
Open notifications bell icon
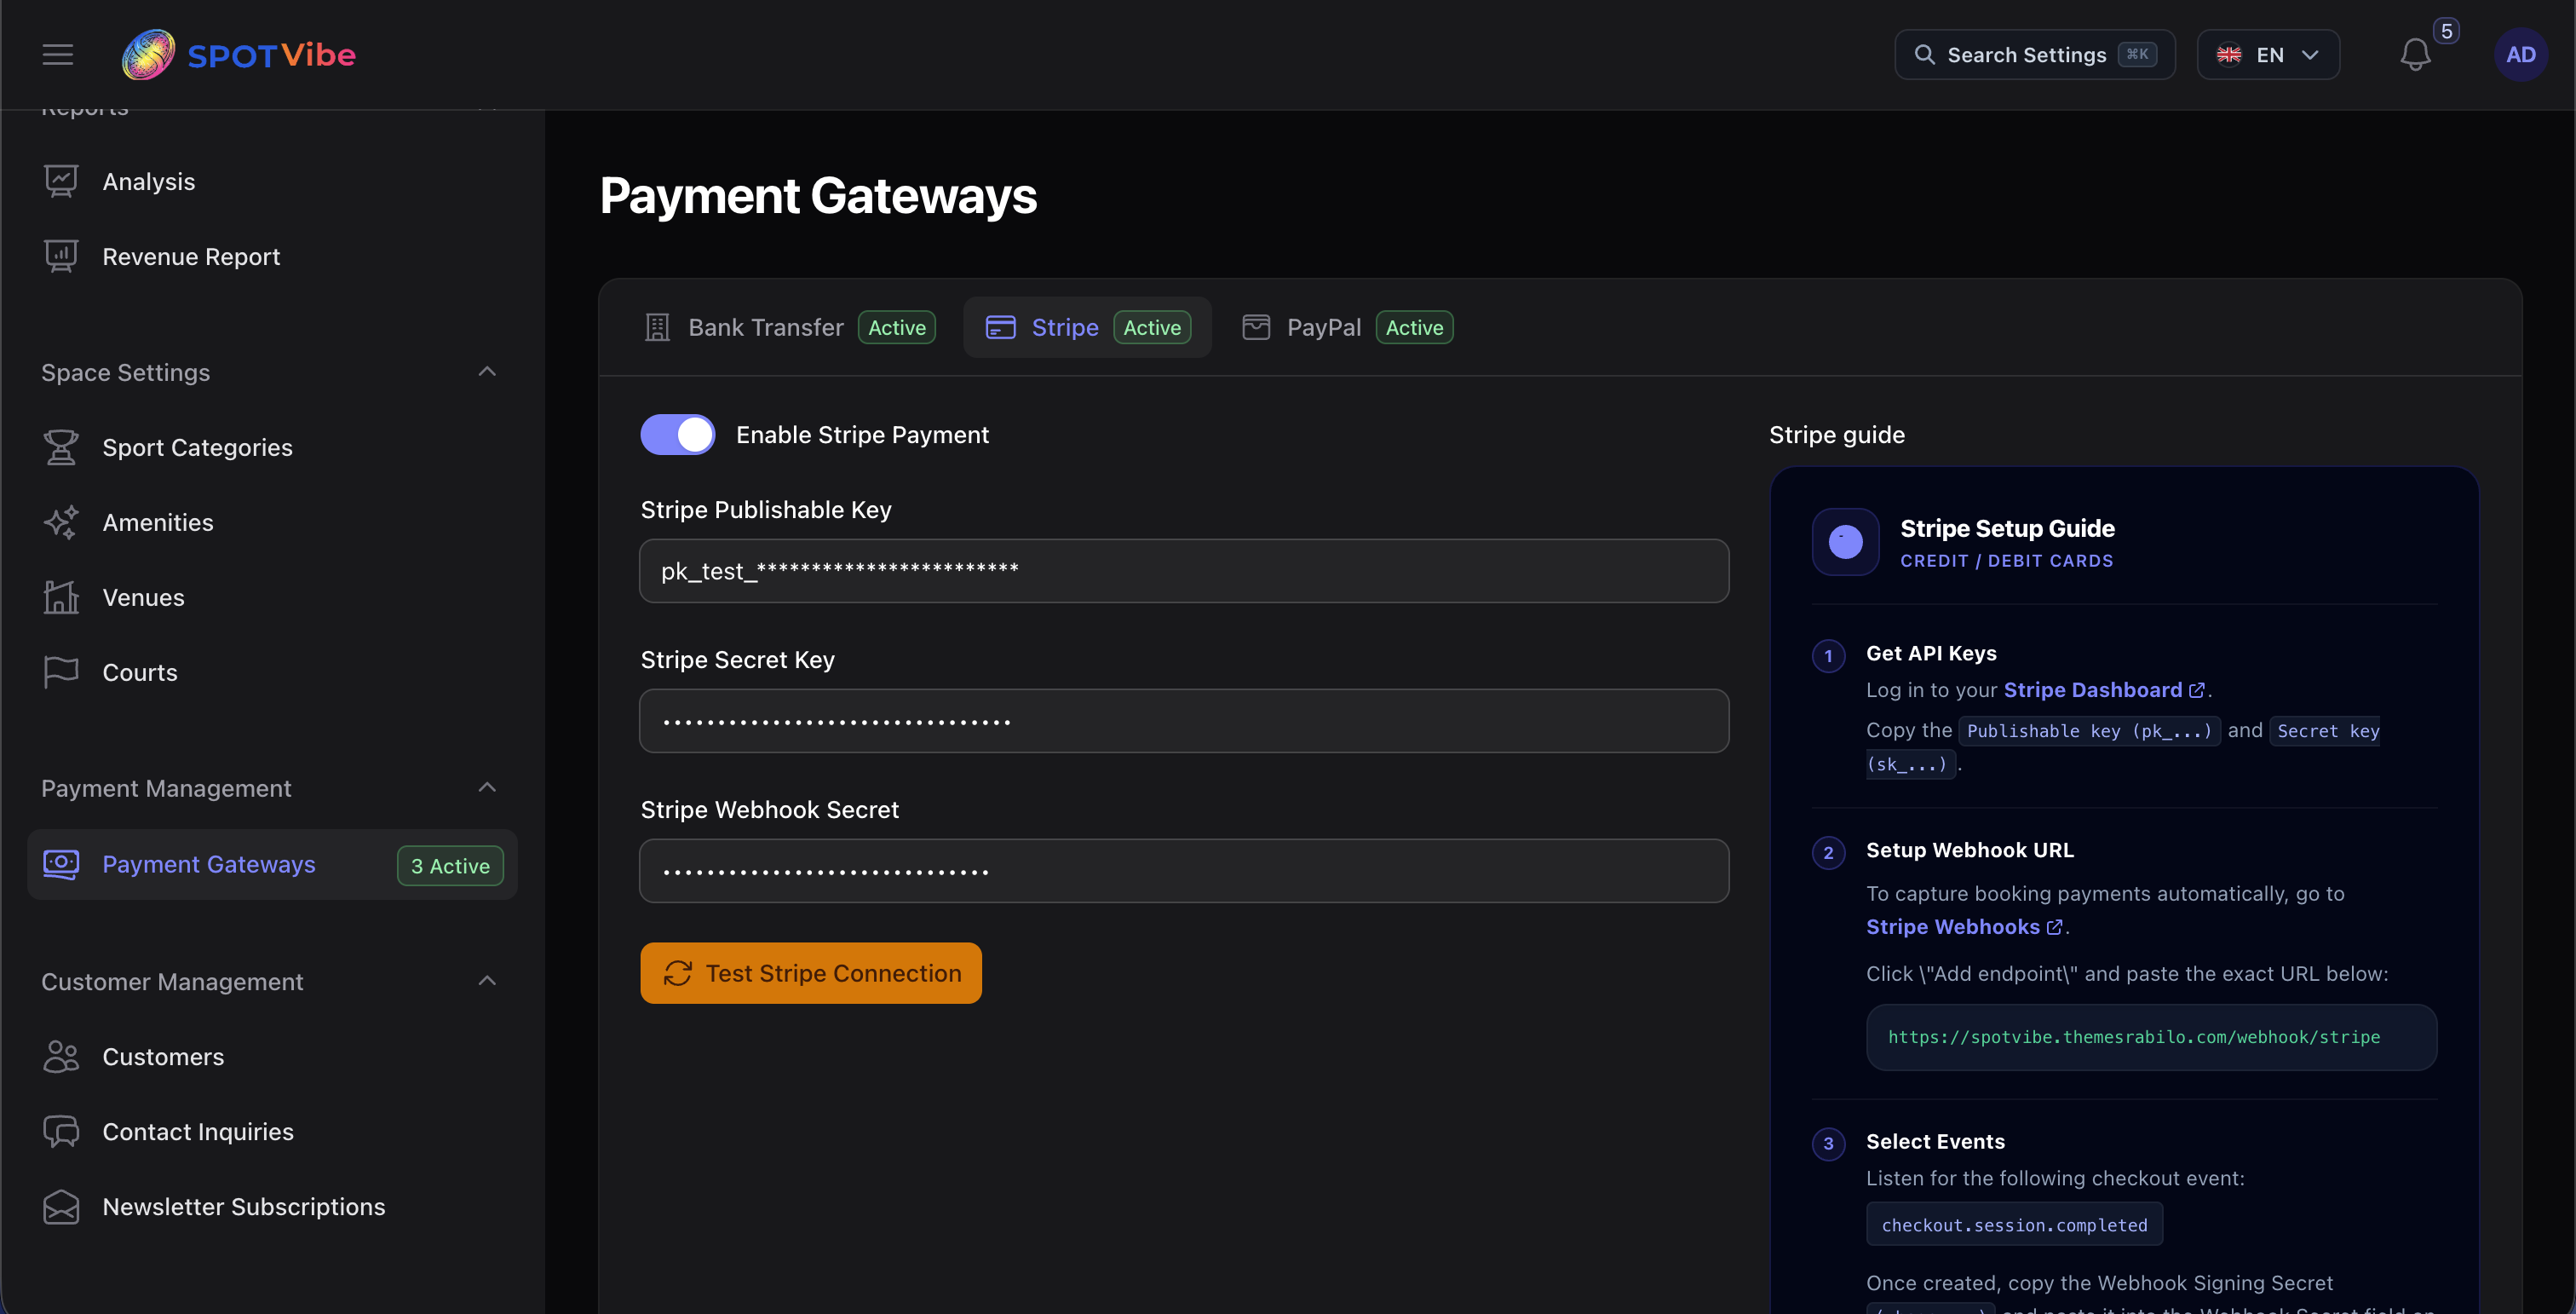pyautogui.click(x=2415, y=55)
